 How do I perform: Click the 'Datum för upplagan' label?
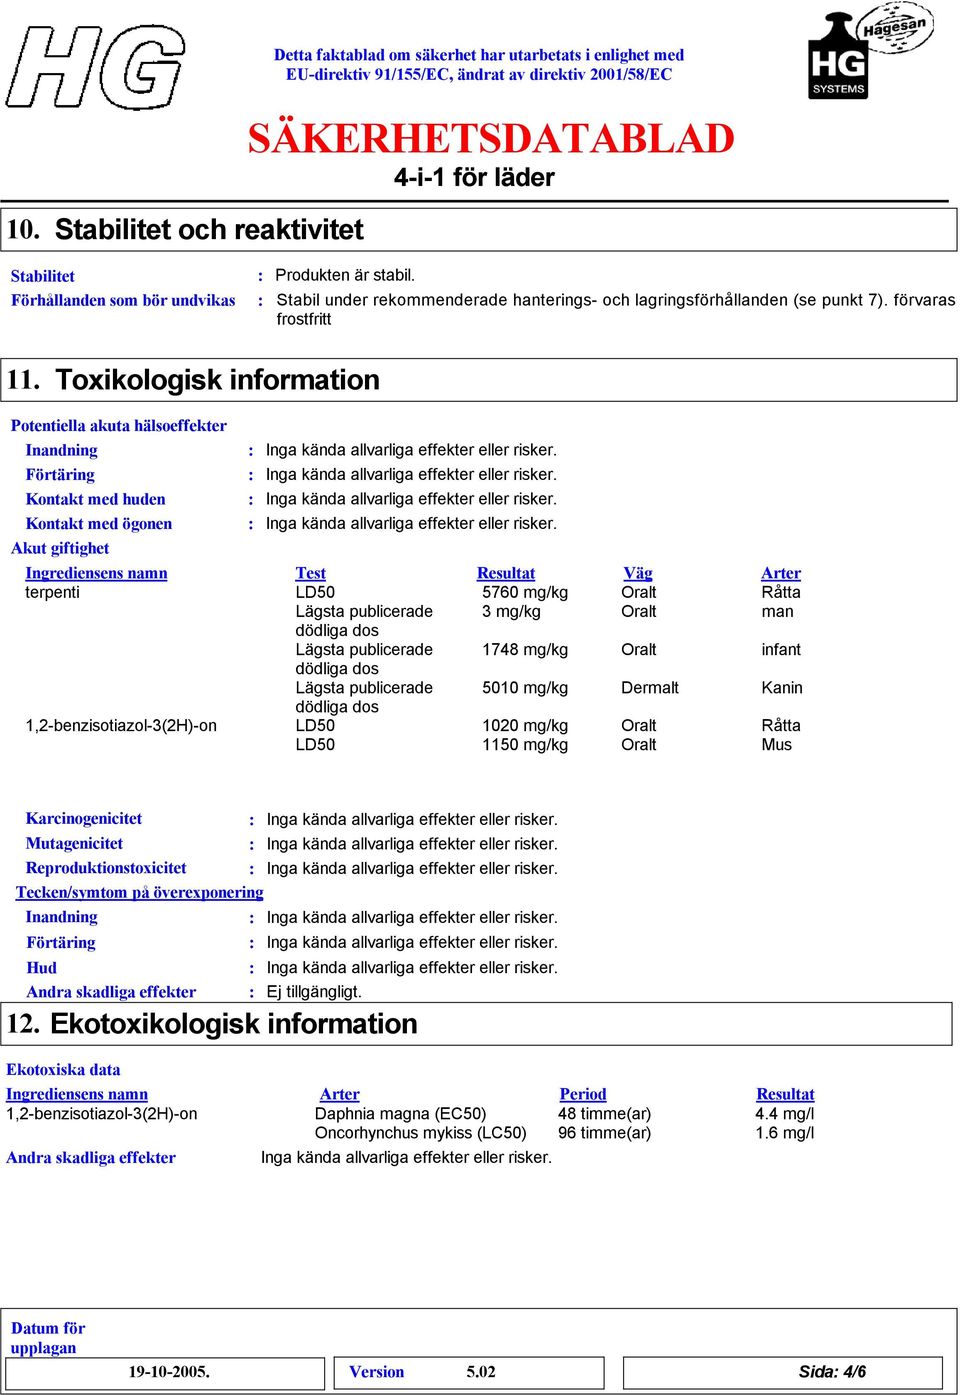click(48, 1338)
